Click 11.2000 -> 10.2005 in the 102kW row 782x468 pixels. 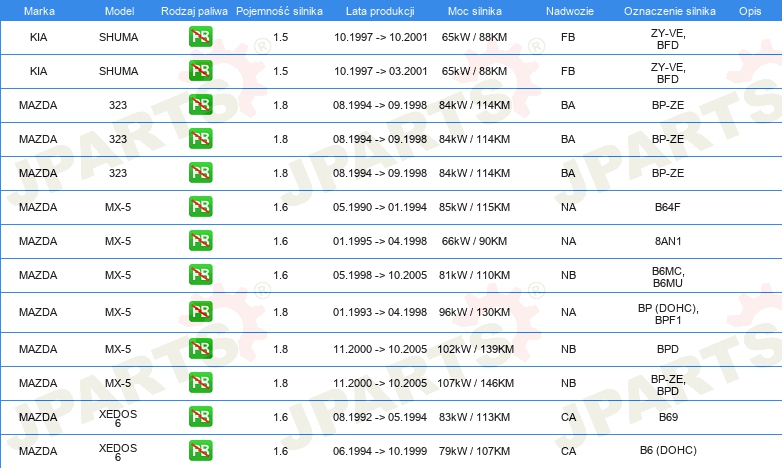[x=380, y=349]
